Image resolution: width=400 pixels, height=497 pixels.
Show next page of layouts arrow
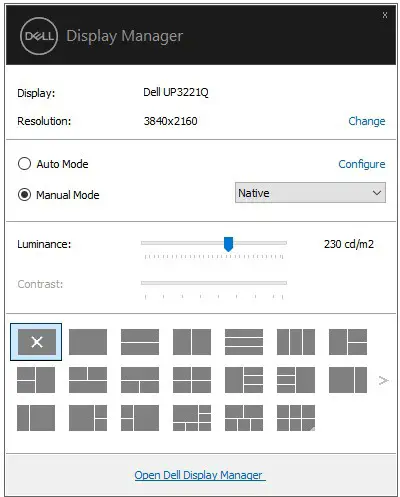(x=384, y=380)
